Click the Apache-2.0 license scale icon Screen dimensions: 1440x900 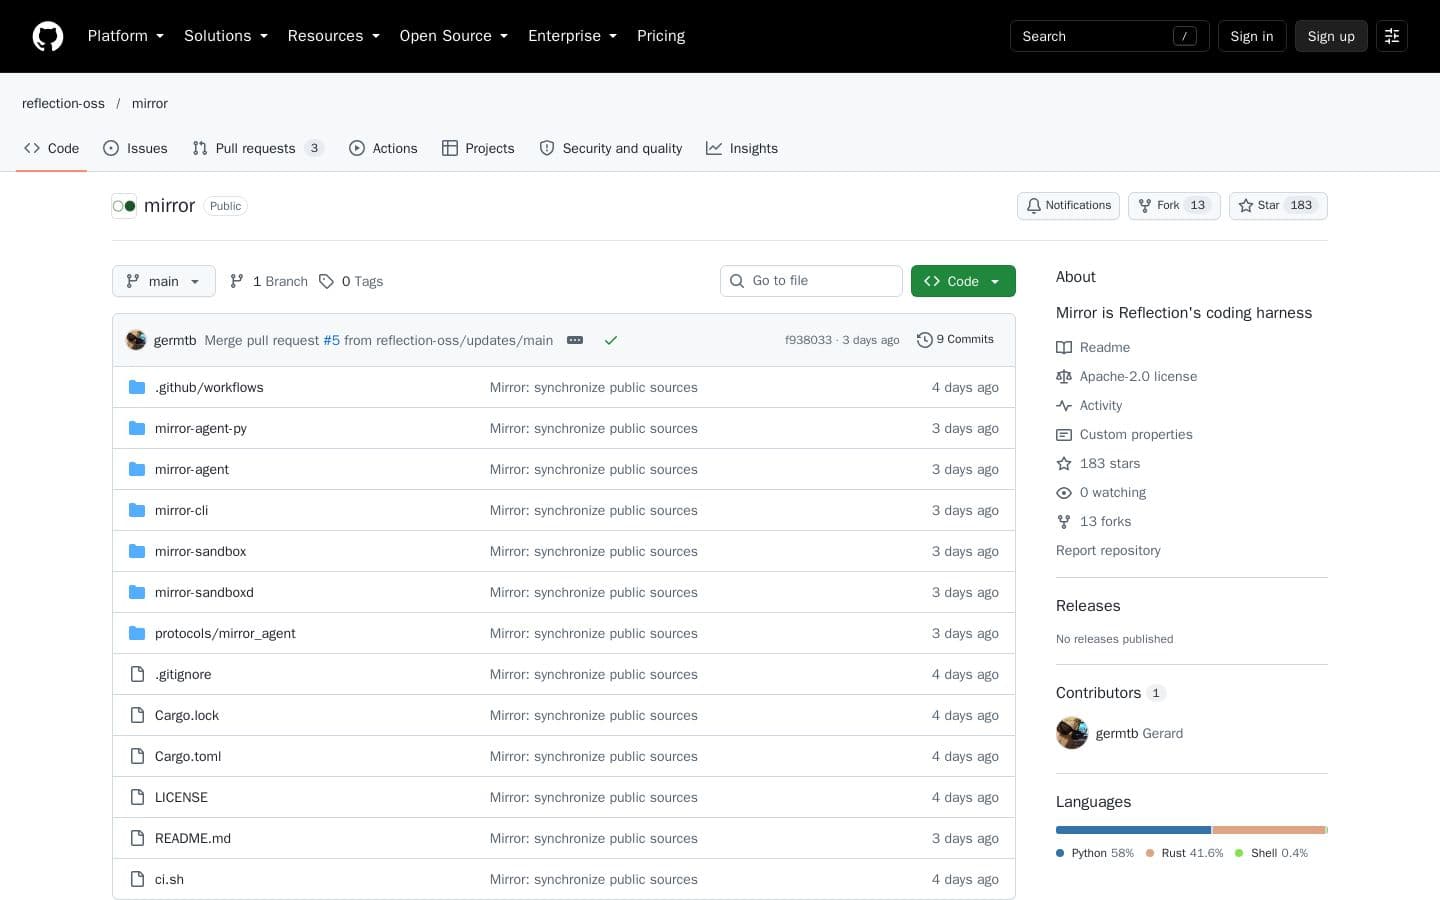pyautogui.click(x=1064, y=376)
